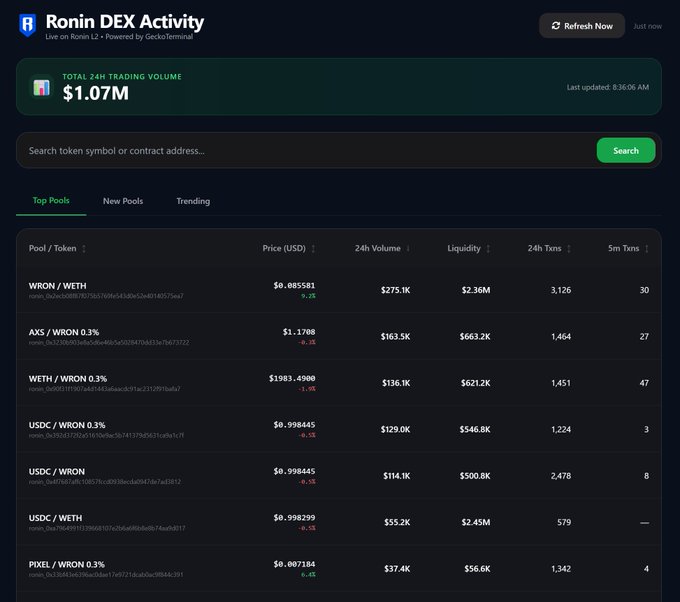The image size is (680, 602).
Task: Click the 6.4% price change
Action: click(308, 574)
